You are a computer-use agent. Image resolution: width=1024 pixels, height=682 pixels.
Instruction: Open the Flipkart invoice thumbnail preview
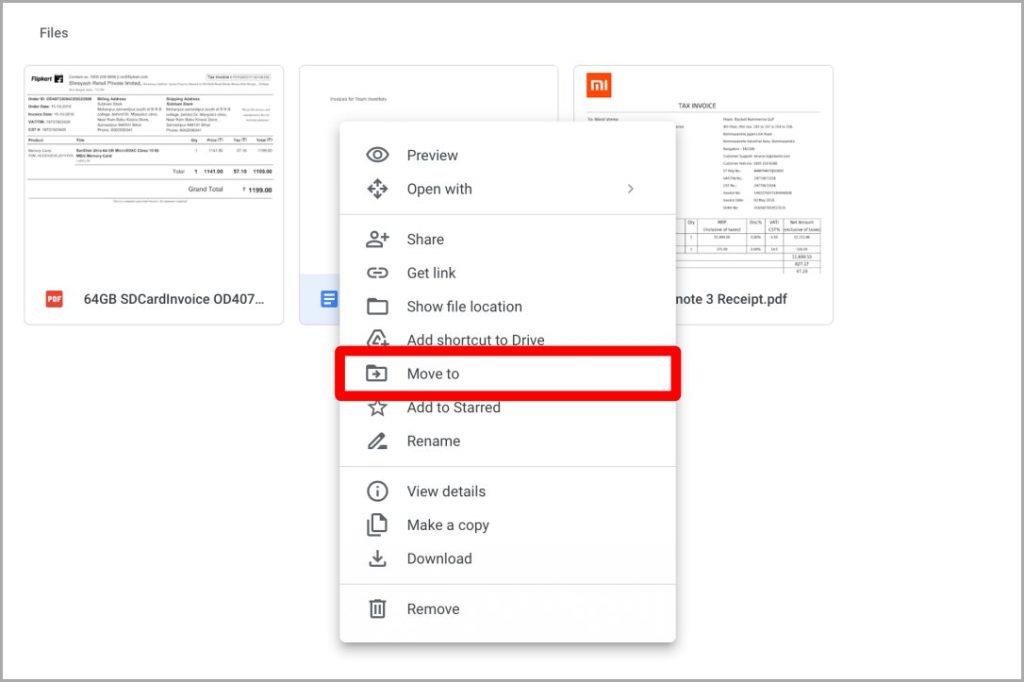(153, 170)
